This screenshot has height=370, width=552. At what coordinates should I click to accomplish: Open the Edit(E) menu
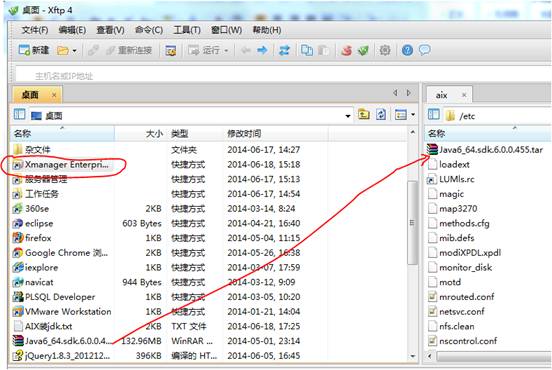pos(72,30)
